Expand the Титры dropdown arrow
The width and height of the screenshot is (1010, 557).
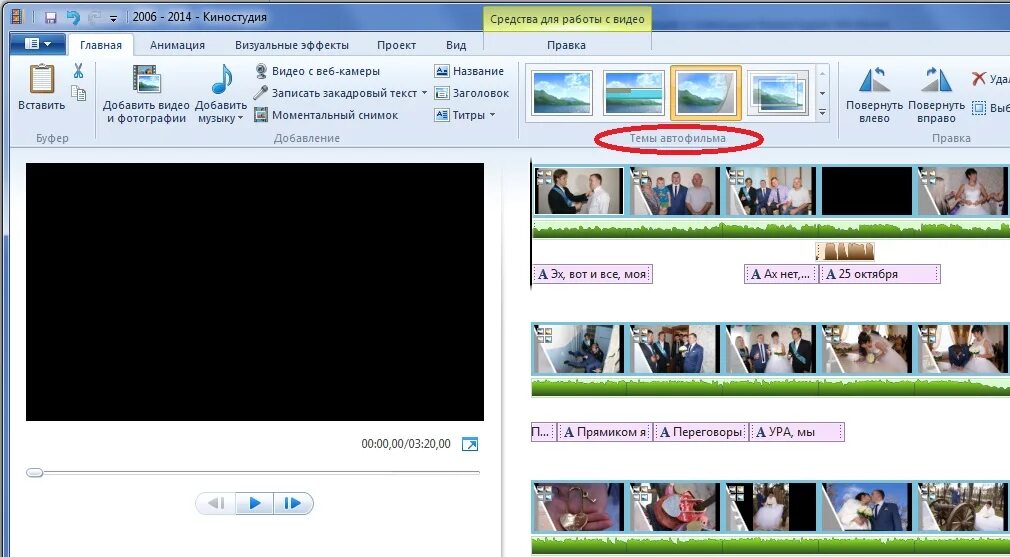tap(493, 115)
